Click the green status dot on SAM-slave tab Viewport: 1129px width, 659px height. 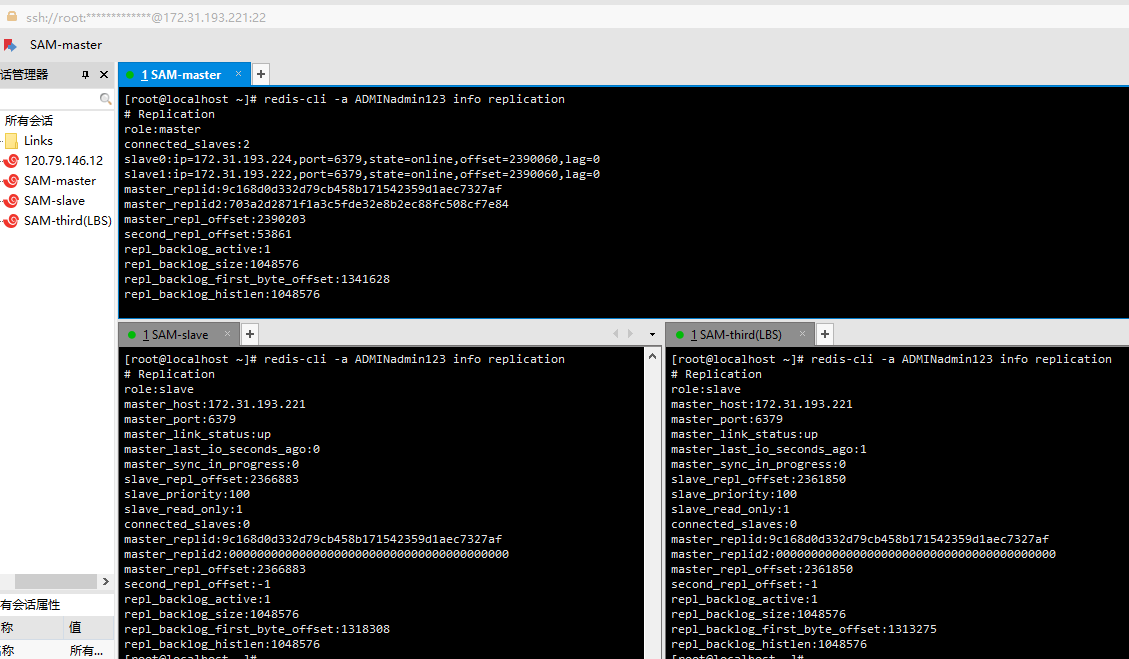click(132, 335)
